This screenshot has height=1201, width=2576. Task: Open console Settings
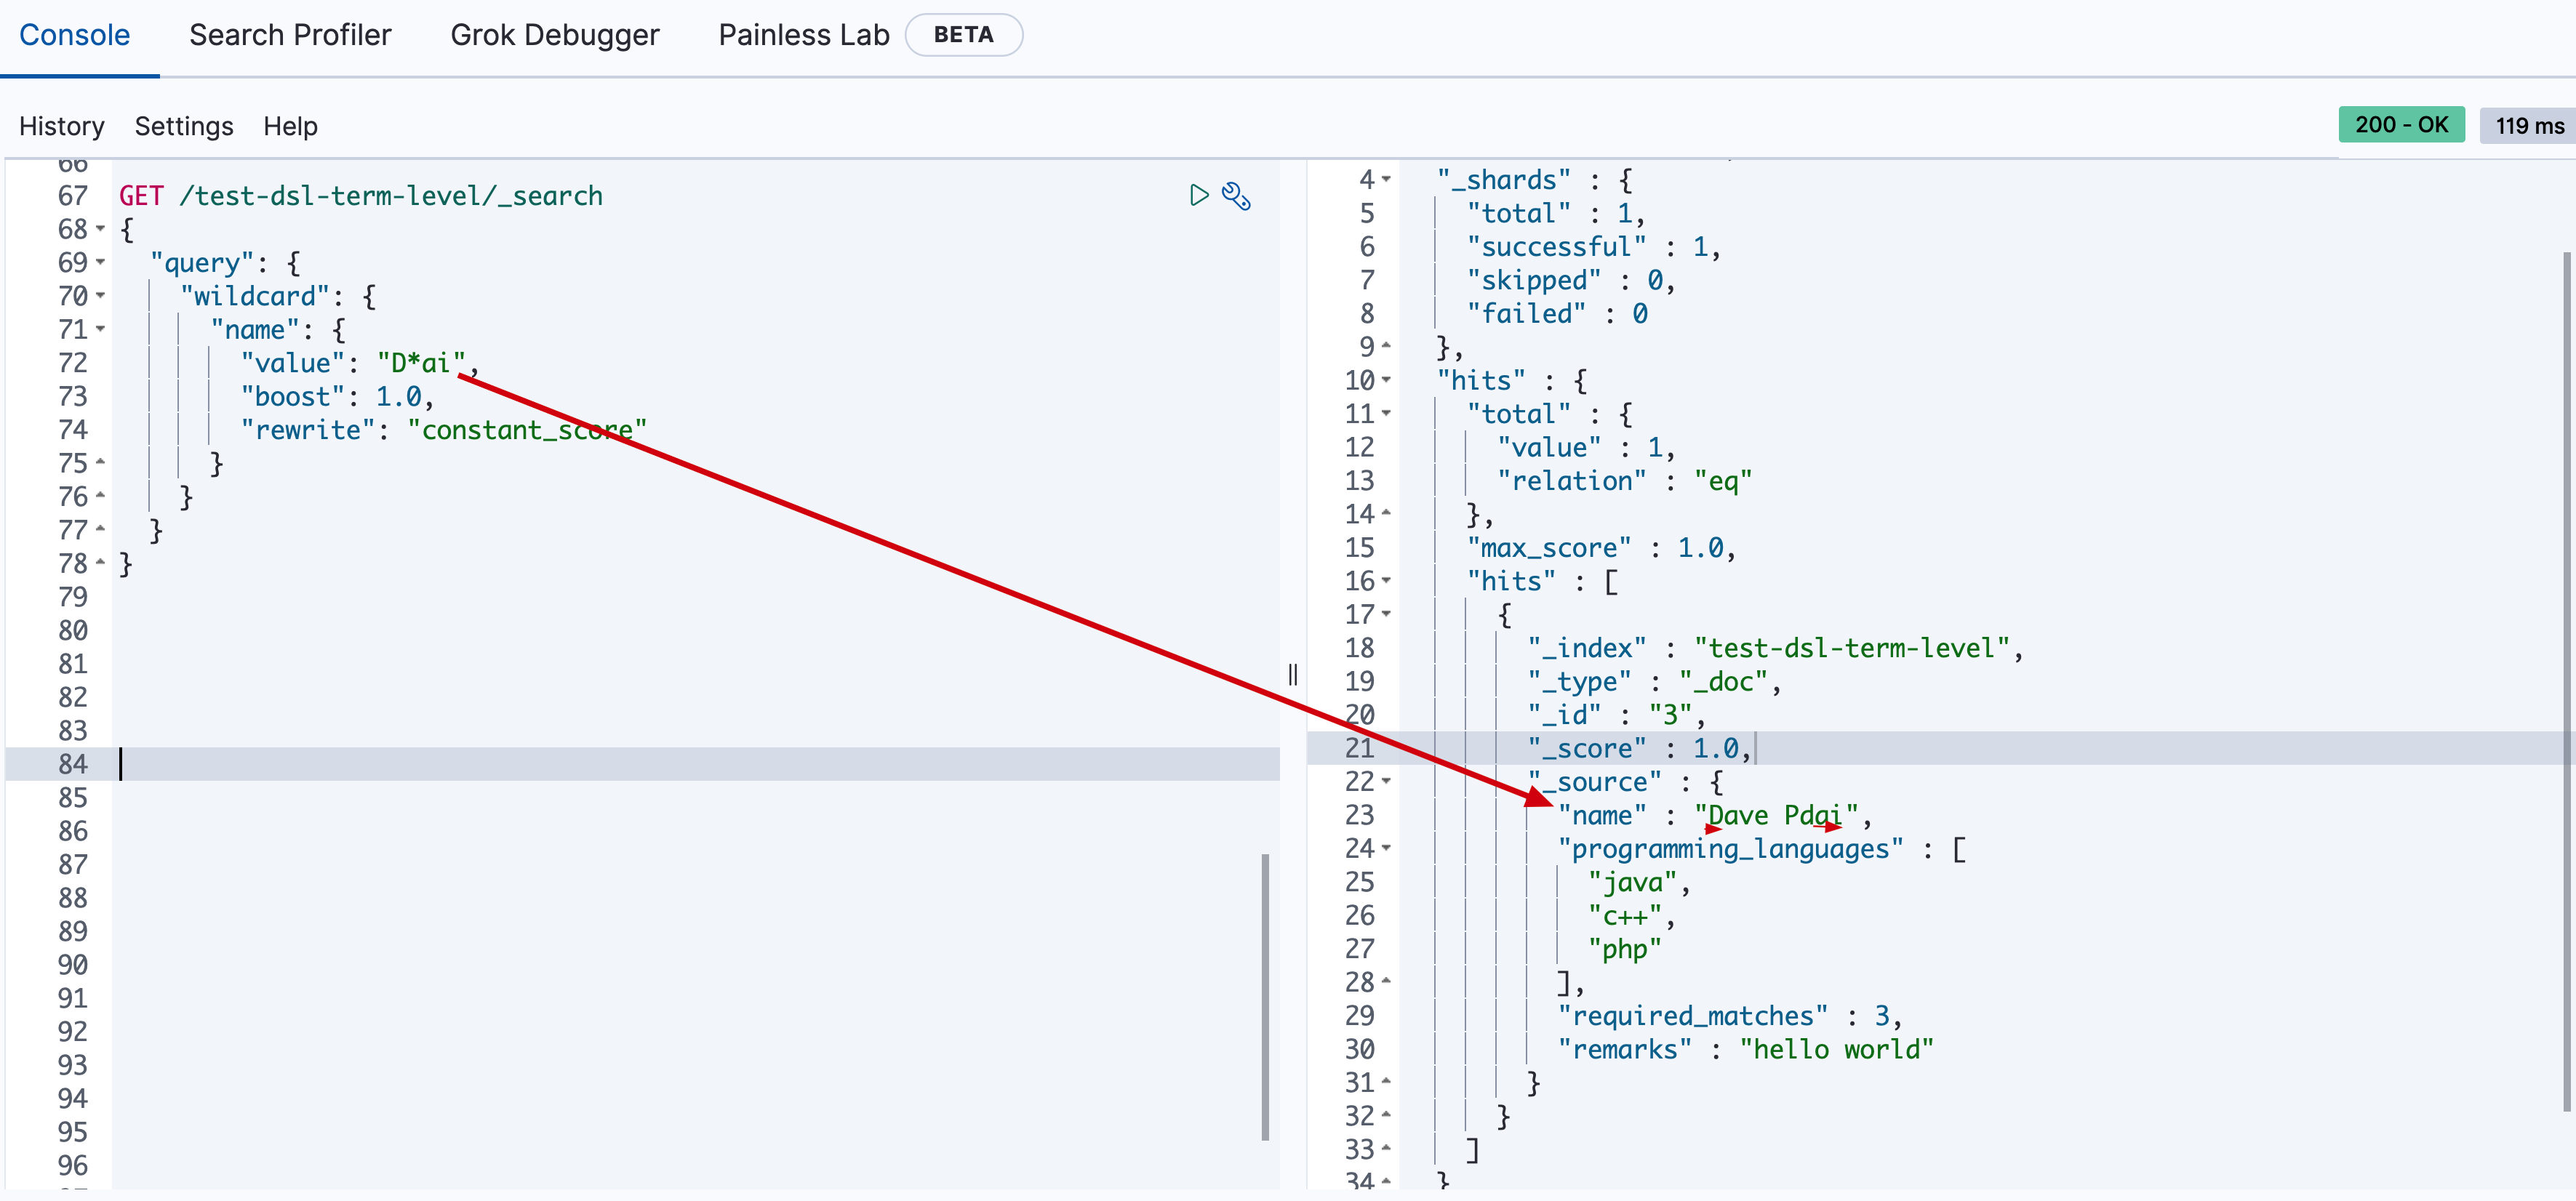184,126
